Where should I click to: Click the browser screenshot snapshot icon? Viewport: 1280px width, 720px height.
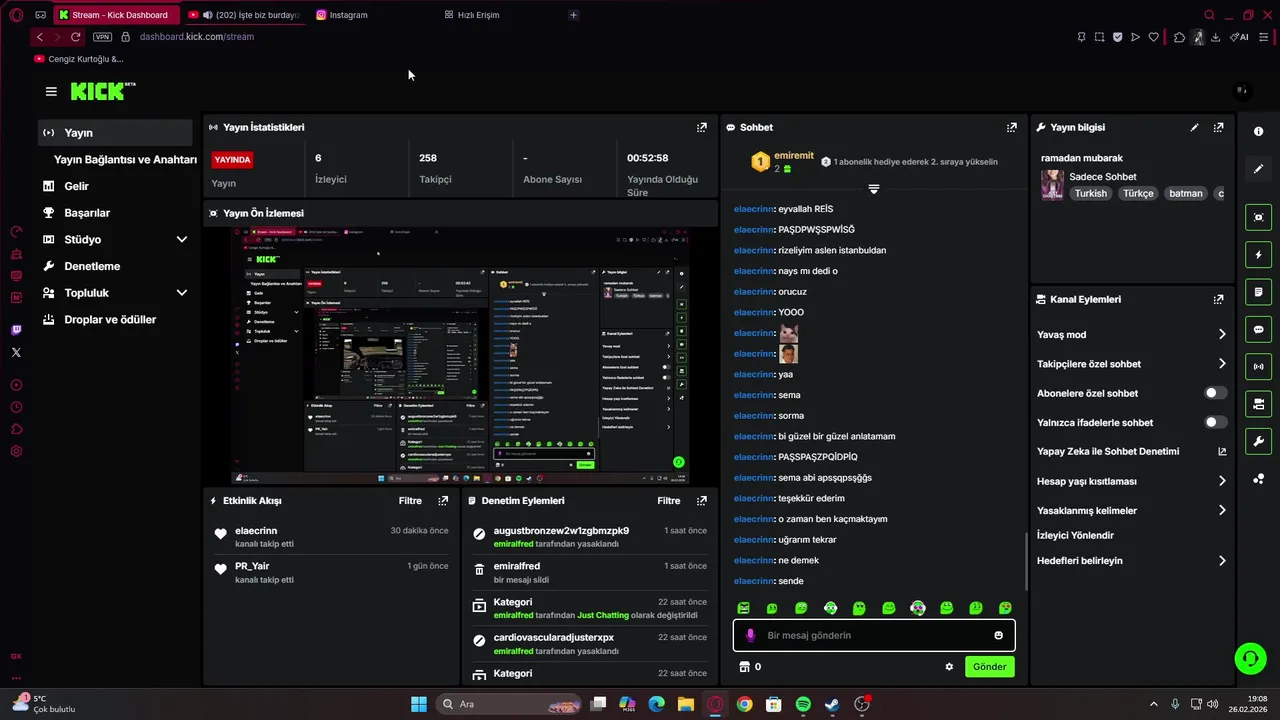[1099, 37]
